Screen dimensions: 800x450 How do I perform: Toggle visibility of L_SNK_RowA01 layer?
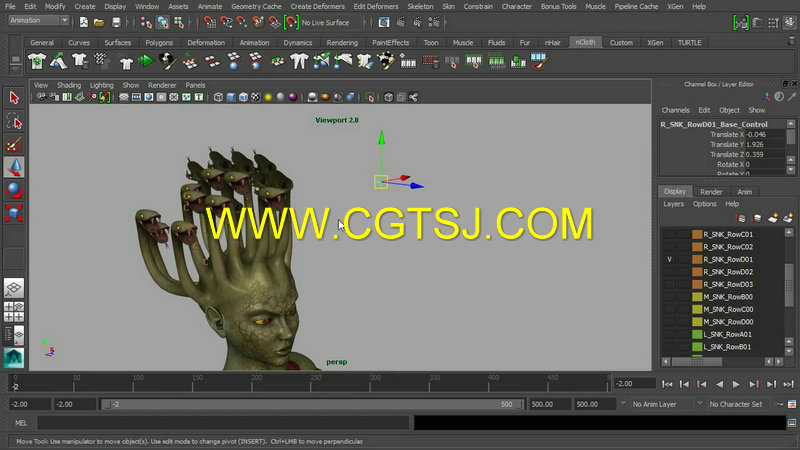click(669, 334)
